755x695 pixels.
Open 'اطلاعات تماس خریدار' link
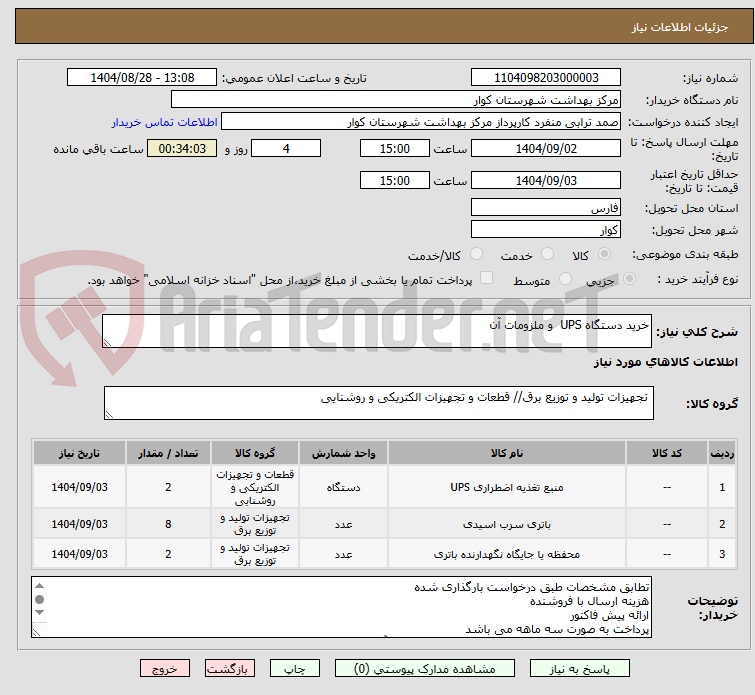pos(165,122)
